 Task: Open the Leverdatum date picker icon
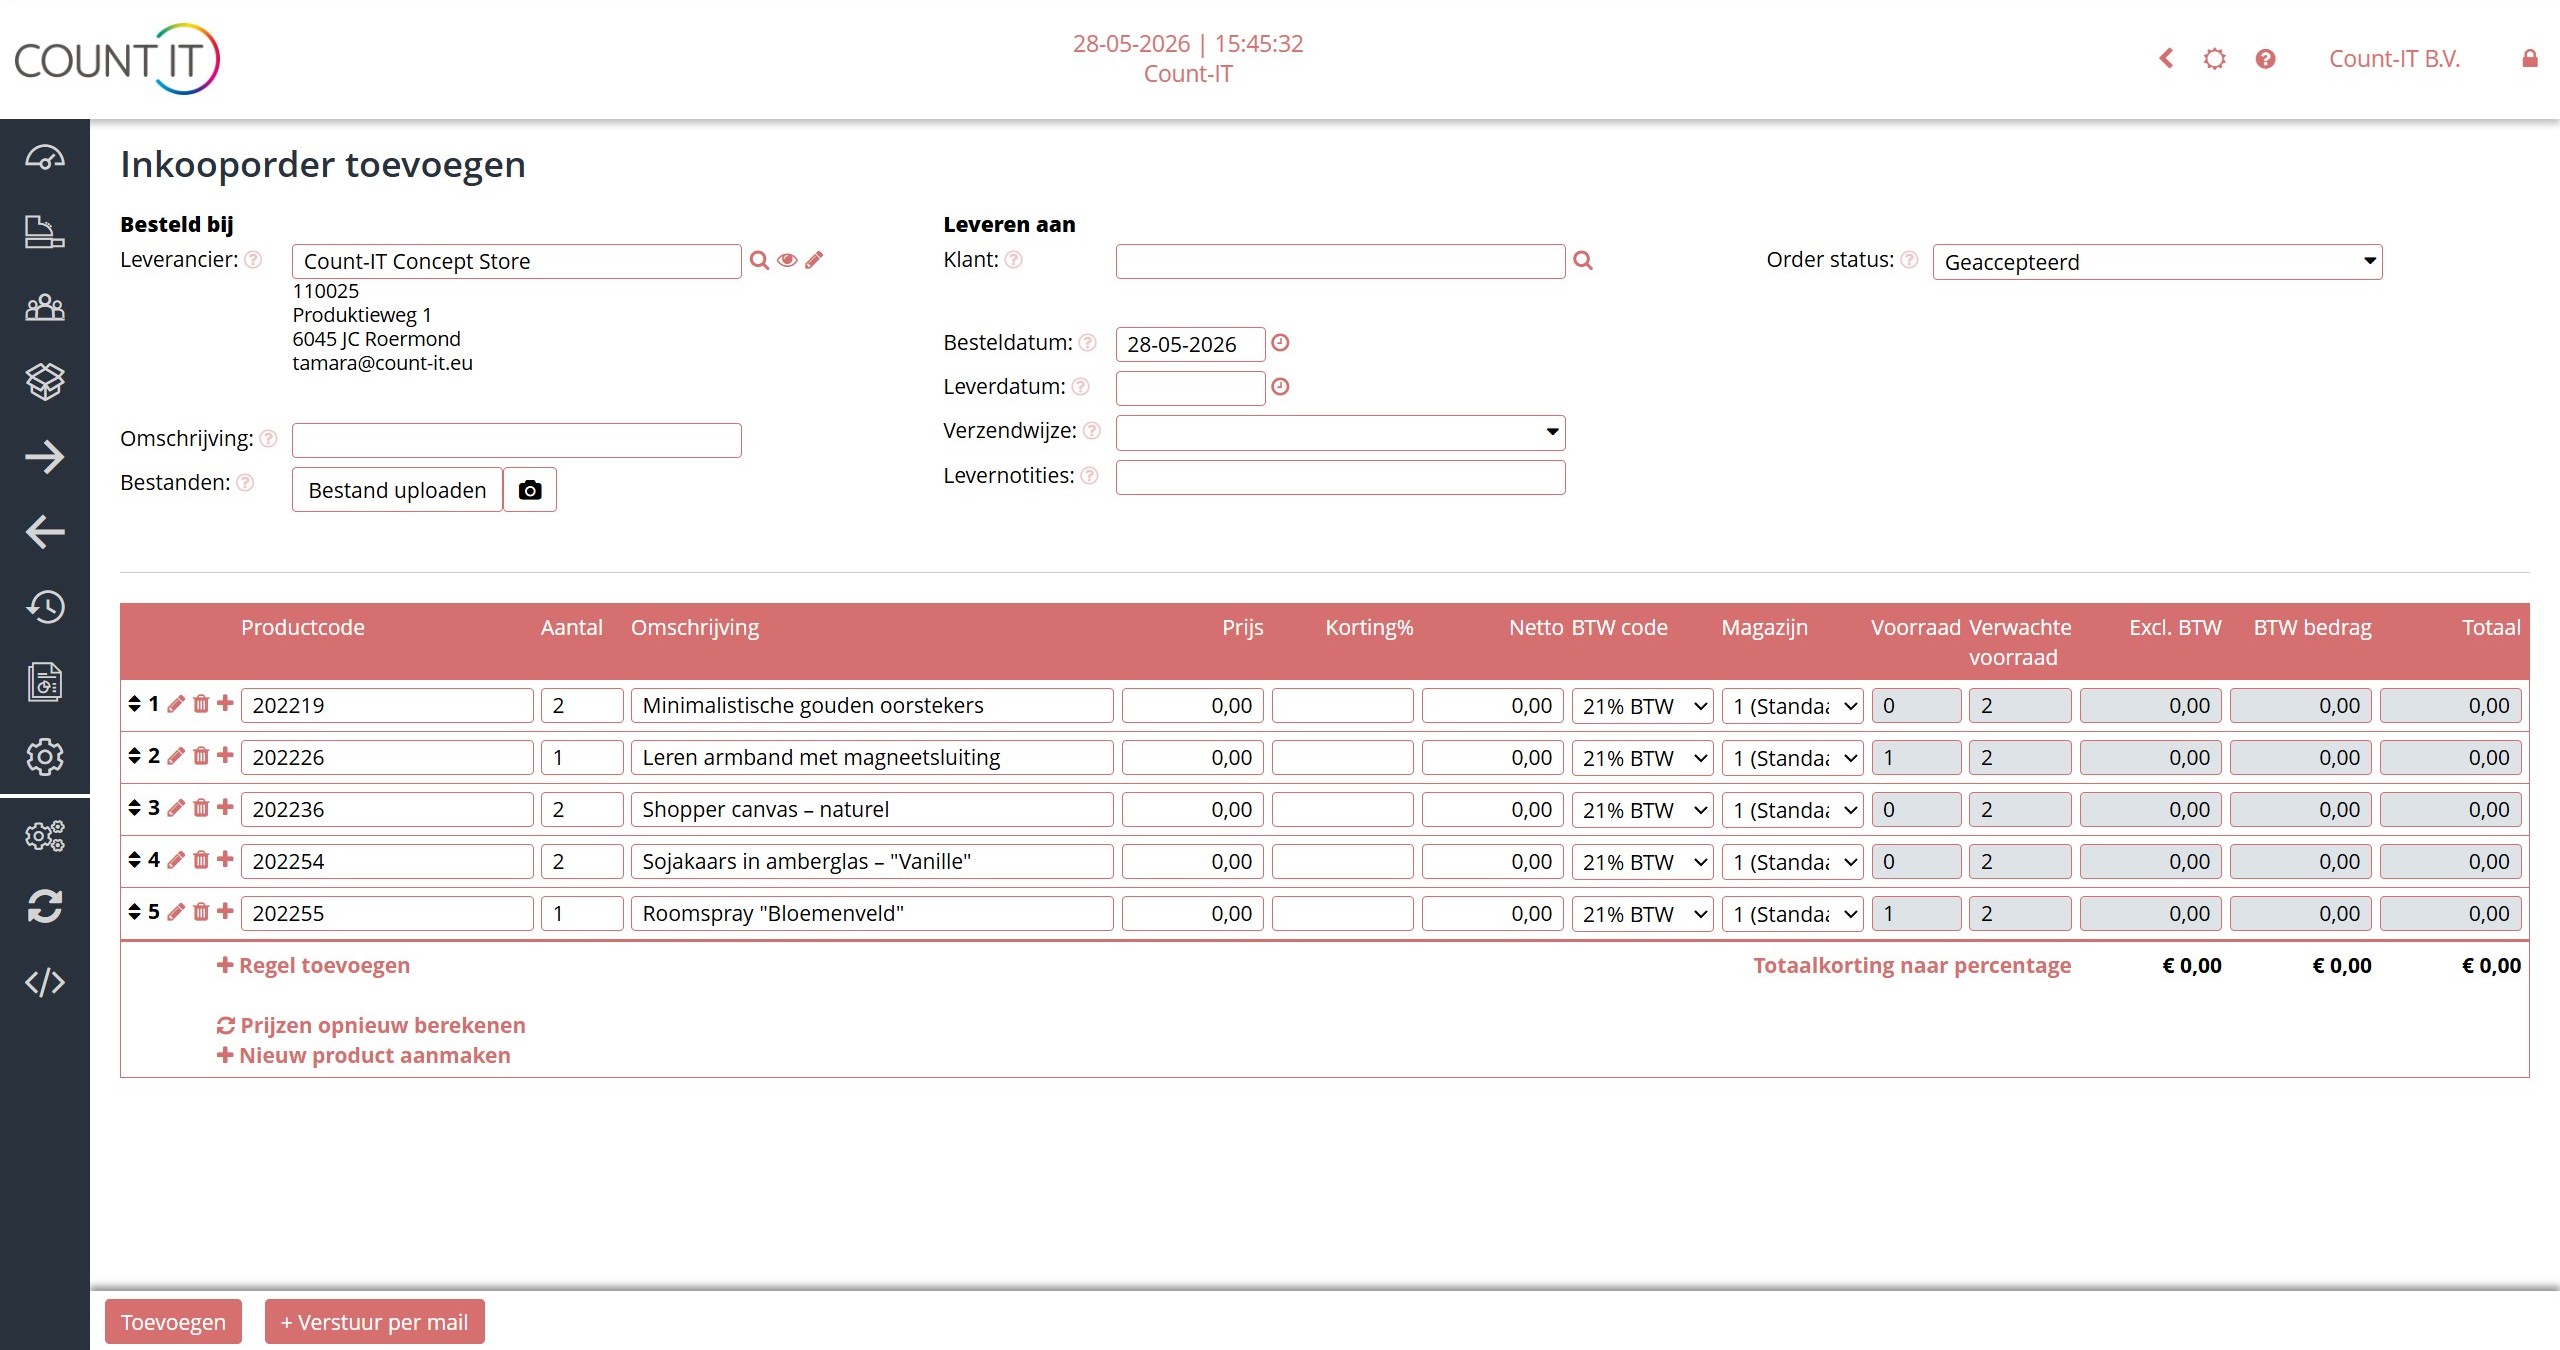(x=1280, y=386)
